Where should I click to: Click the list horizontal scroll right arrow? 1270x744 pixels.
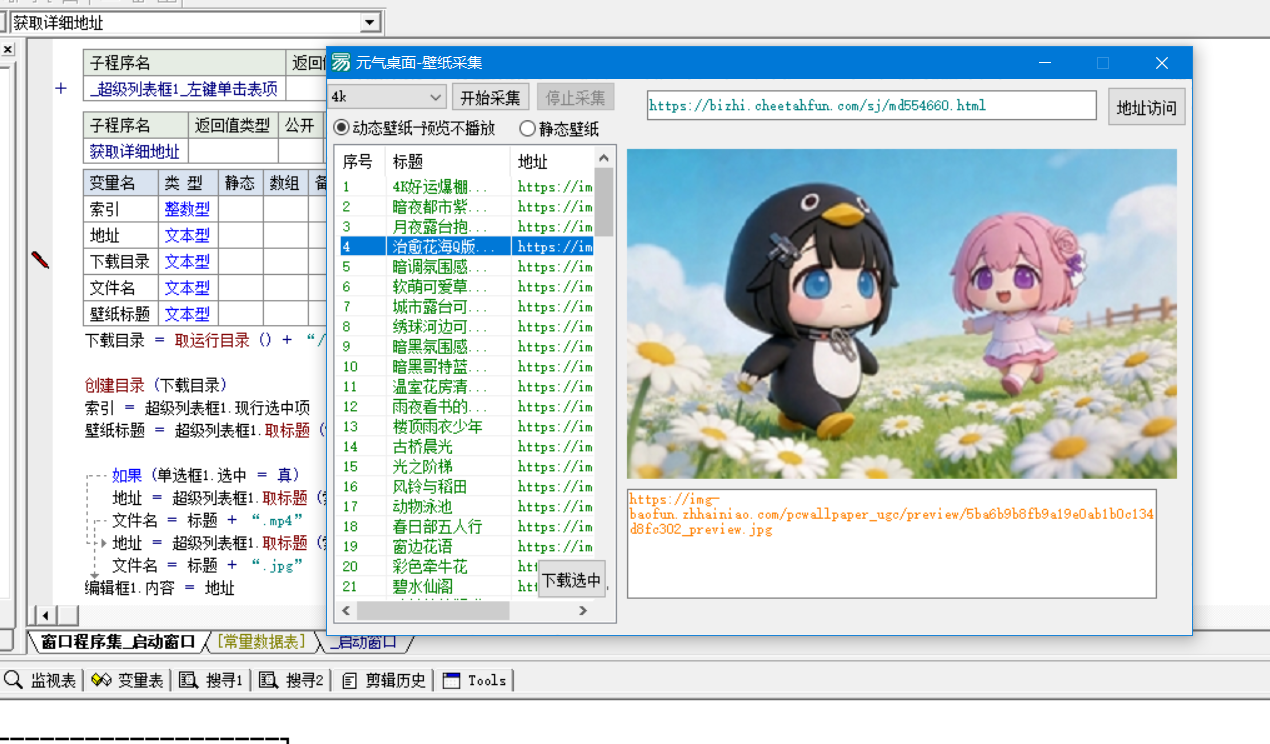click(x=583, y=610)
